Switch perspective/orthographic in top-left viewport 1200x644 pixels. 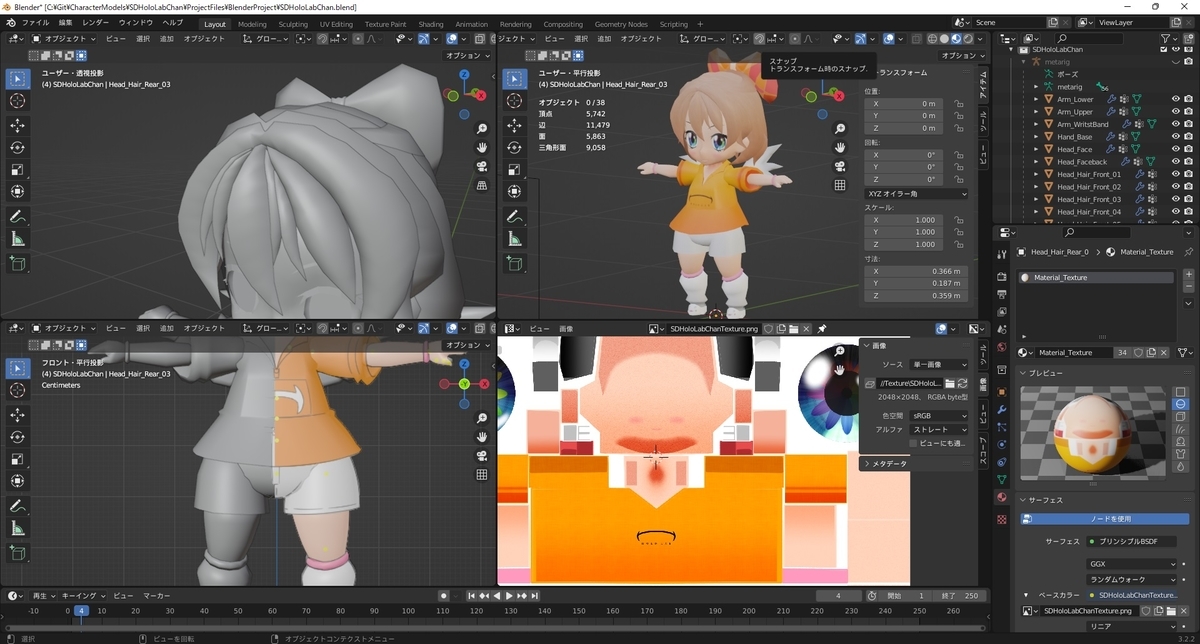(x=482, y=185)
